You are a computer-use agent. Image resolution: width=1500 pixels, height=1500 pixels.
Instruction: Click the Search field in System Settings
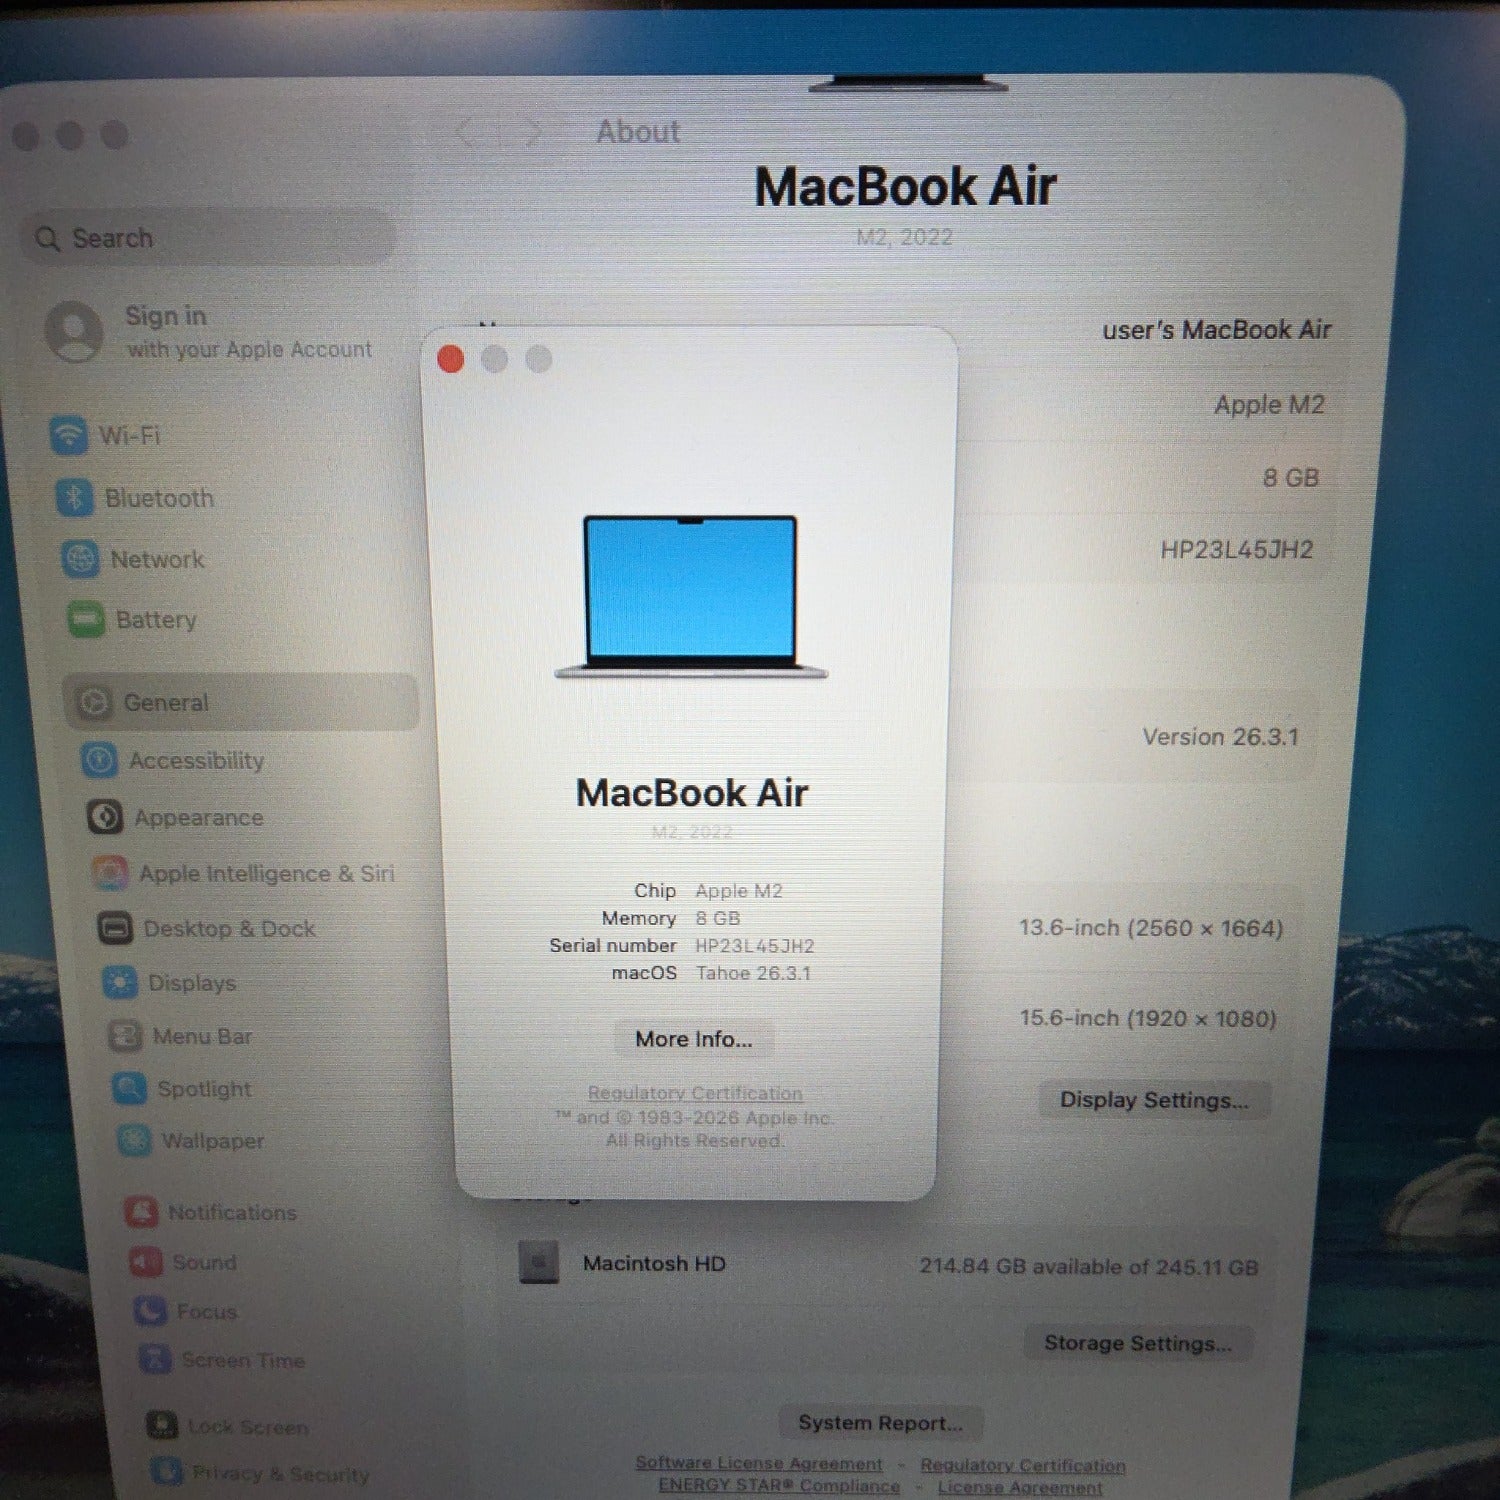point(209,238)
